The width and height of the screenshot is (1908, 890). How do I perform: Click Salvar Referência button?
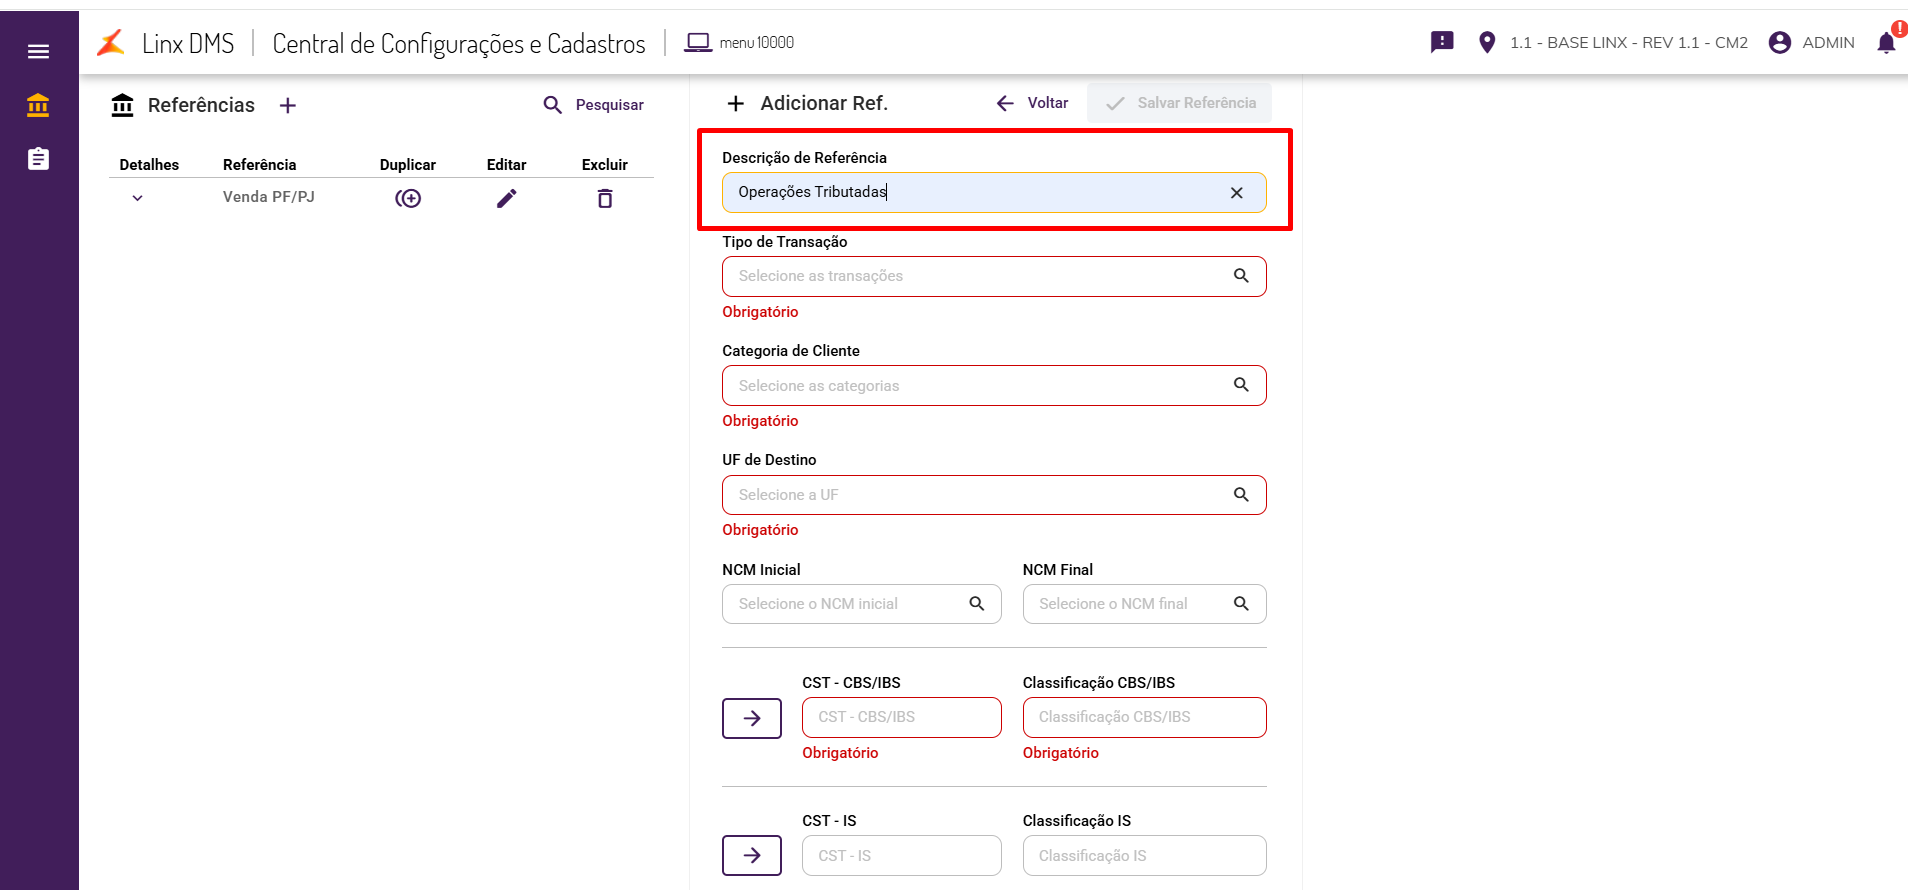tap(1180, 103)
